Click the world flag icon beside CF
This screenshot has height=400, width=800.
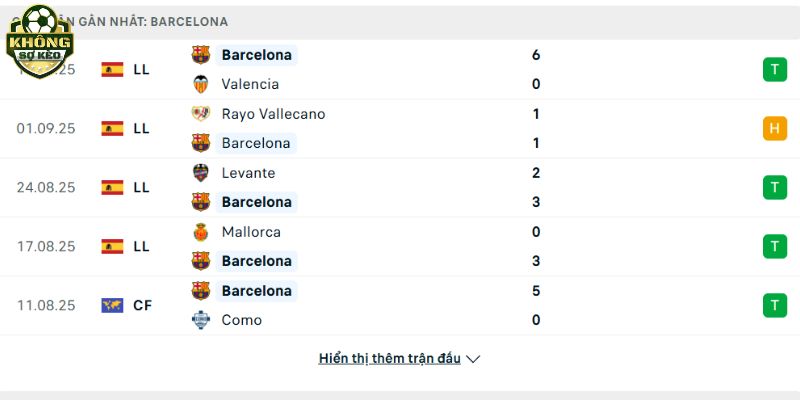coord(112,306)
